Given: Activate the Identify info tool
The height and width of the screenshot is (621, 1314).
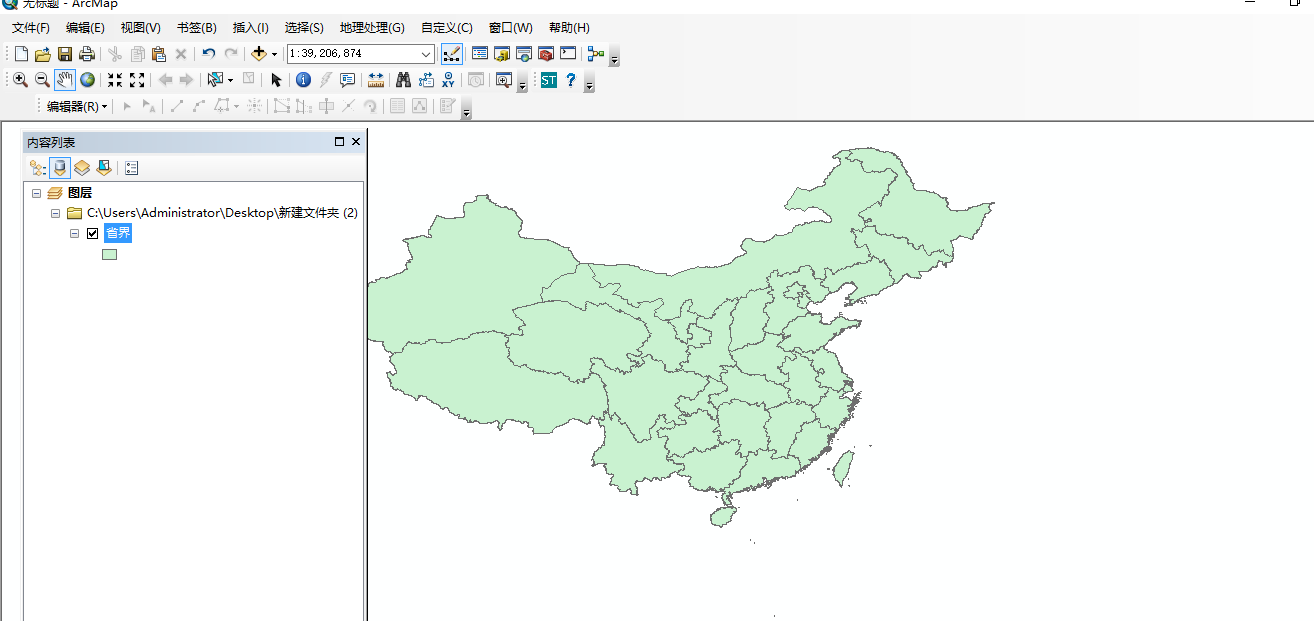Looking at the screenshot, I should point(303,80).
